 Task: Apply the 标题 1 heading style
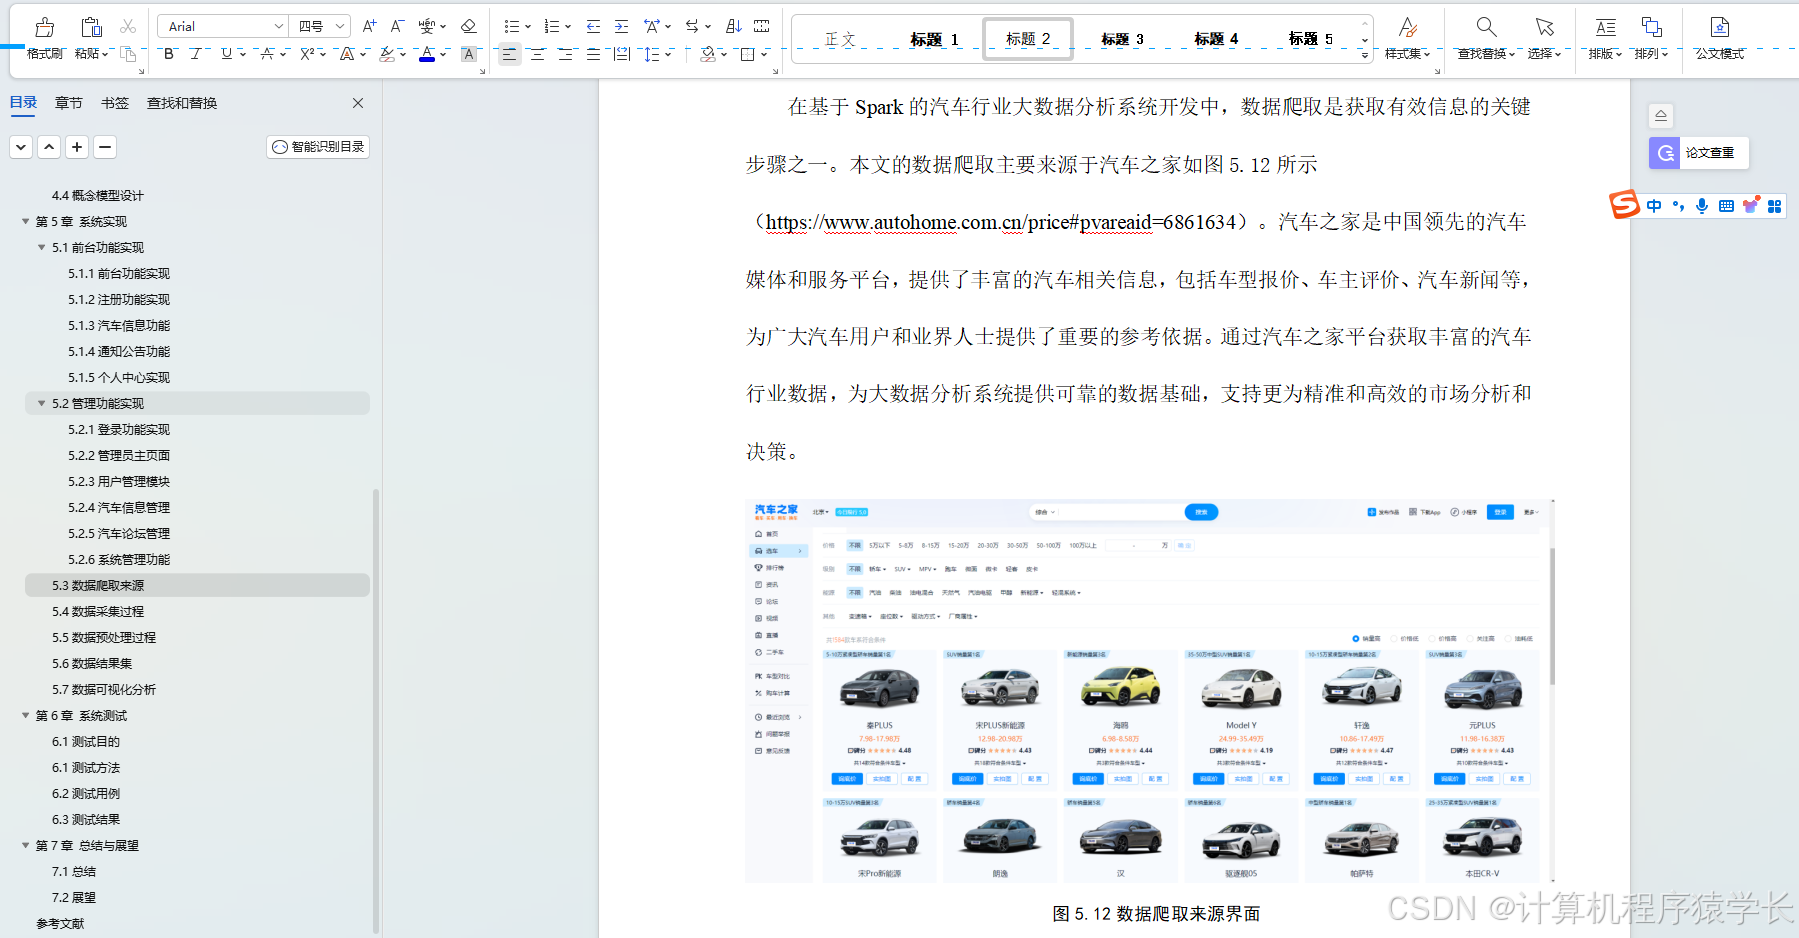pyautogui.click(x=934, y=39)
